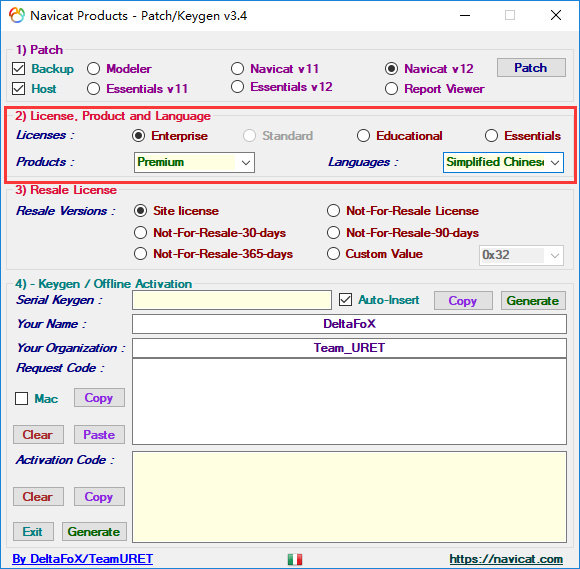Select Site license resale option
This screenshot has height=569, width=580.
(x=141, y=211)
